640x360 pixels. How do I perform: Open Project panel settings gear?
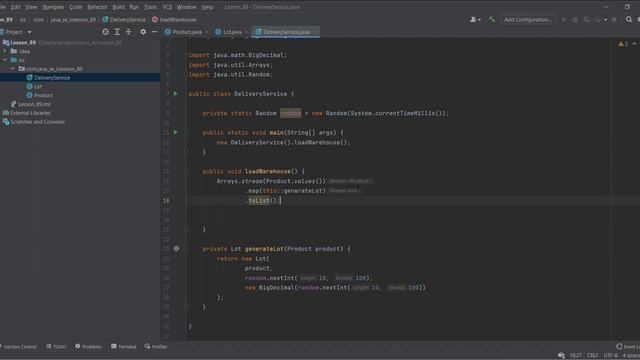pyautogui.click(x=143, y=32)
